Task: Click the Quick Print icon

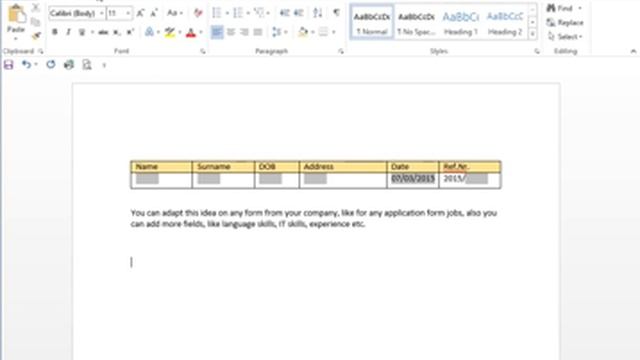Action: click(x=69, y=64)
